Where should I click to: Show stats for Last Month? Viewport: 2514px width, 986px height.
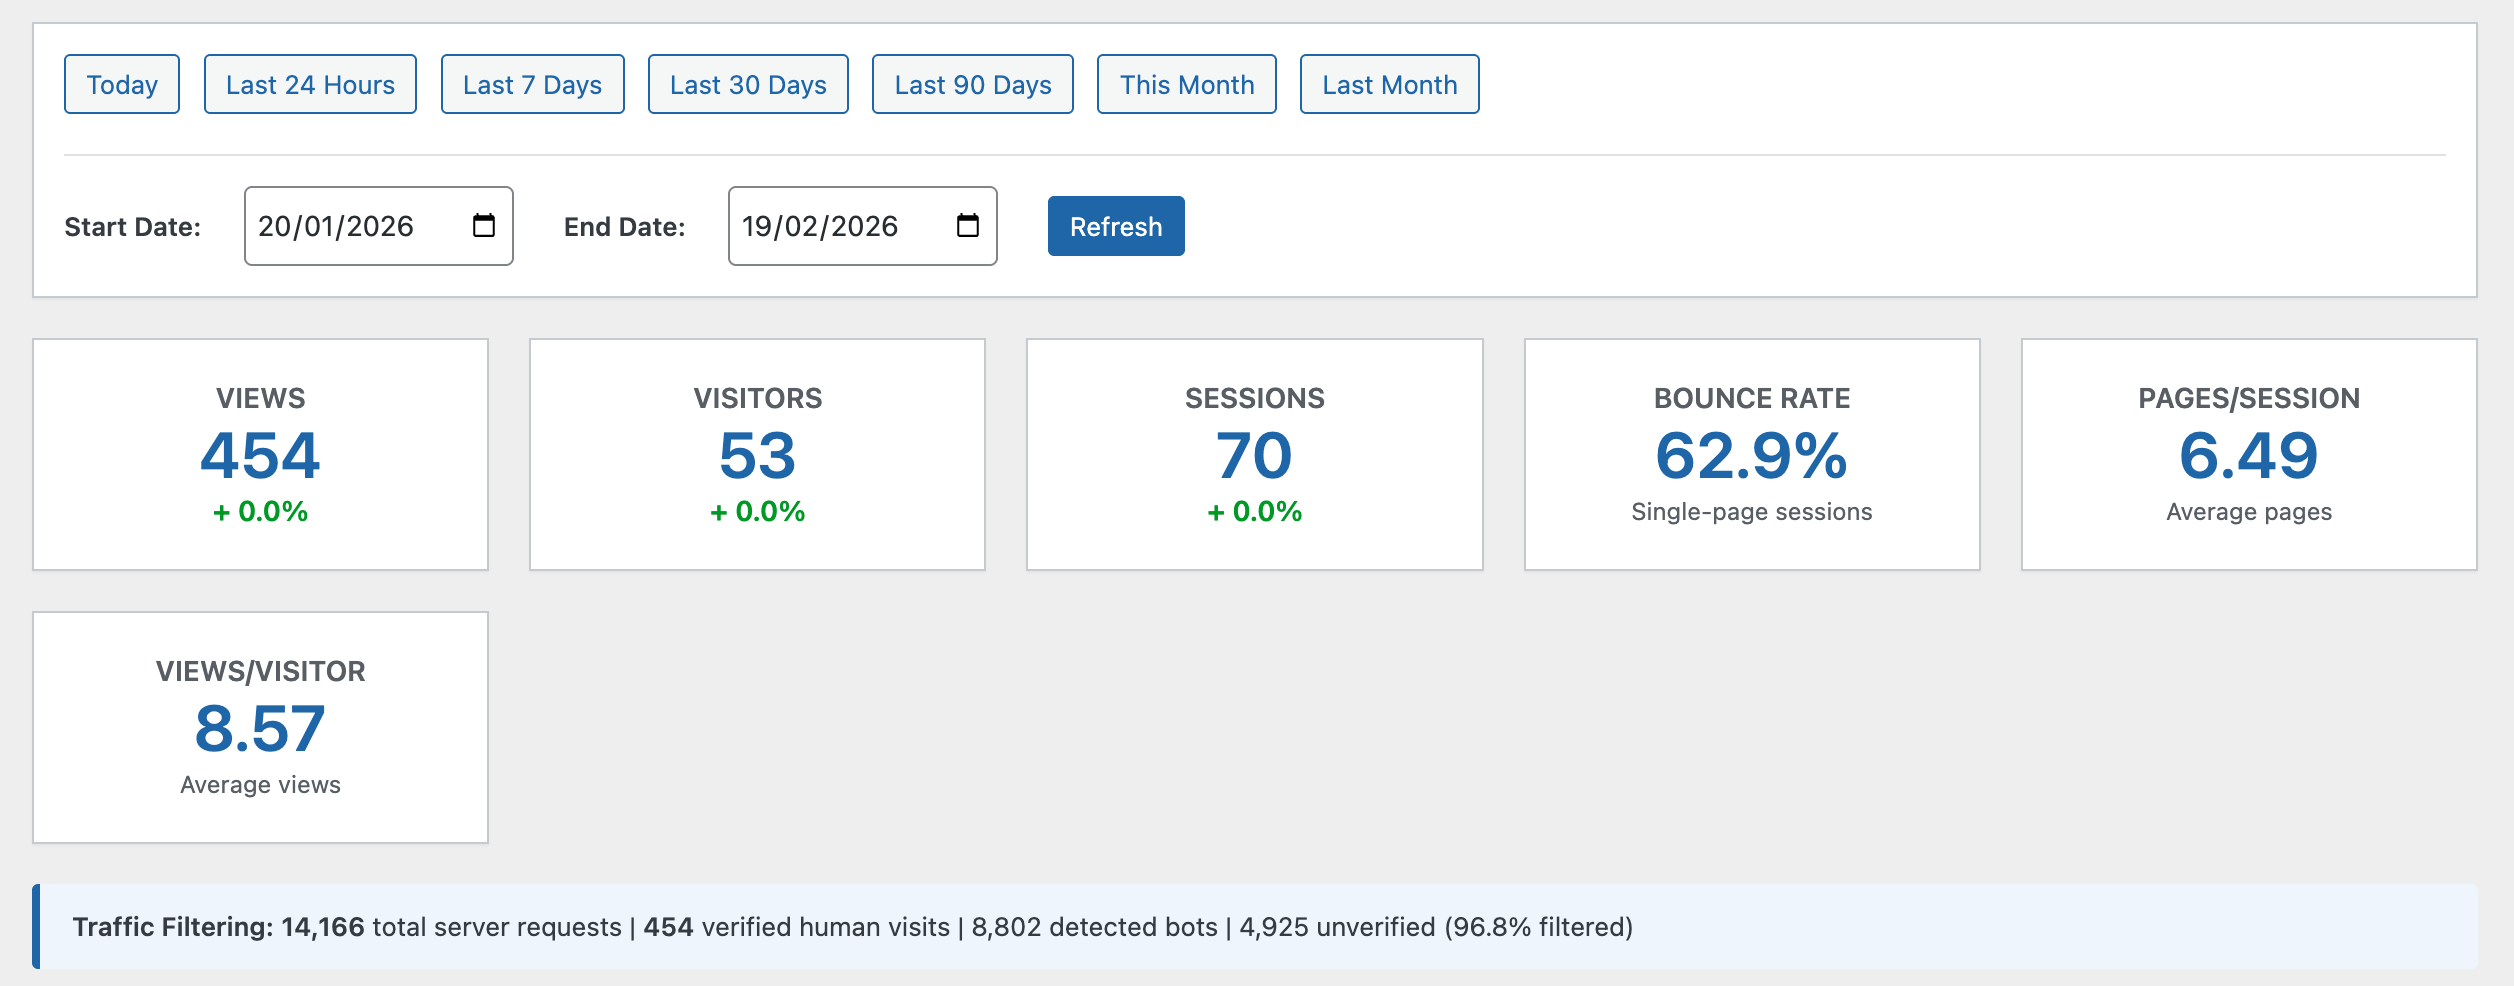[x=1389, y=85]
